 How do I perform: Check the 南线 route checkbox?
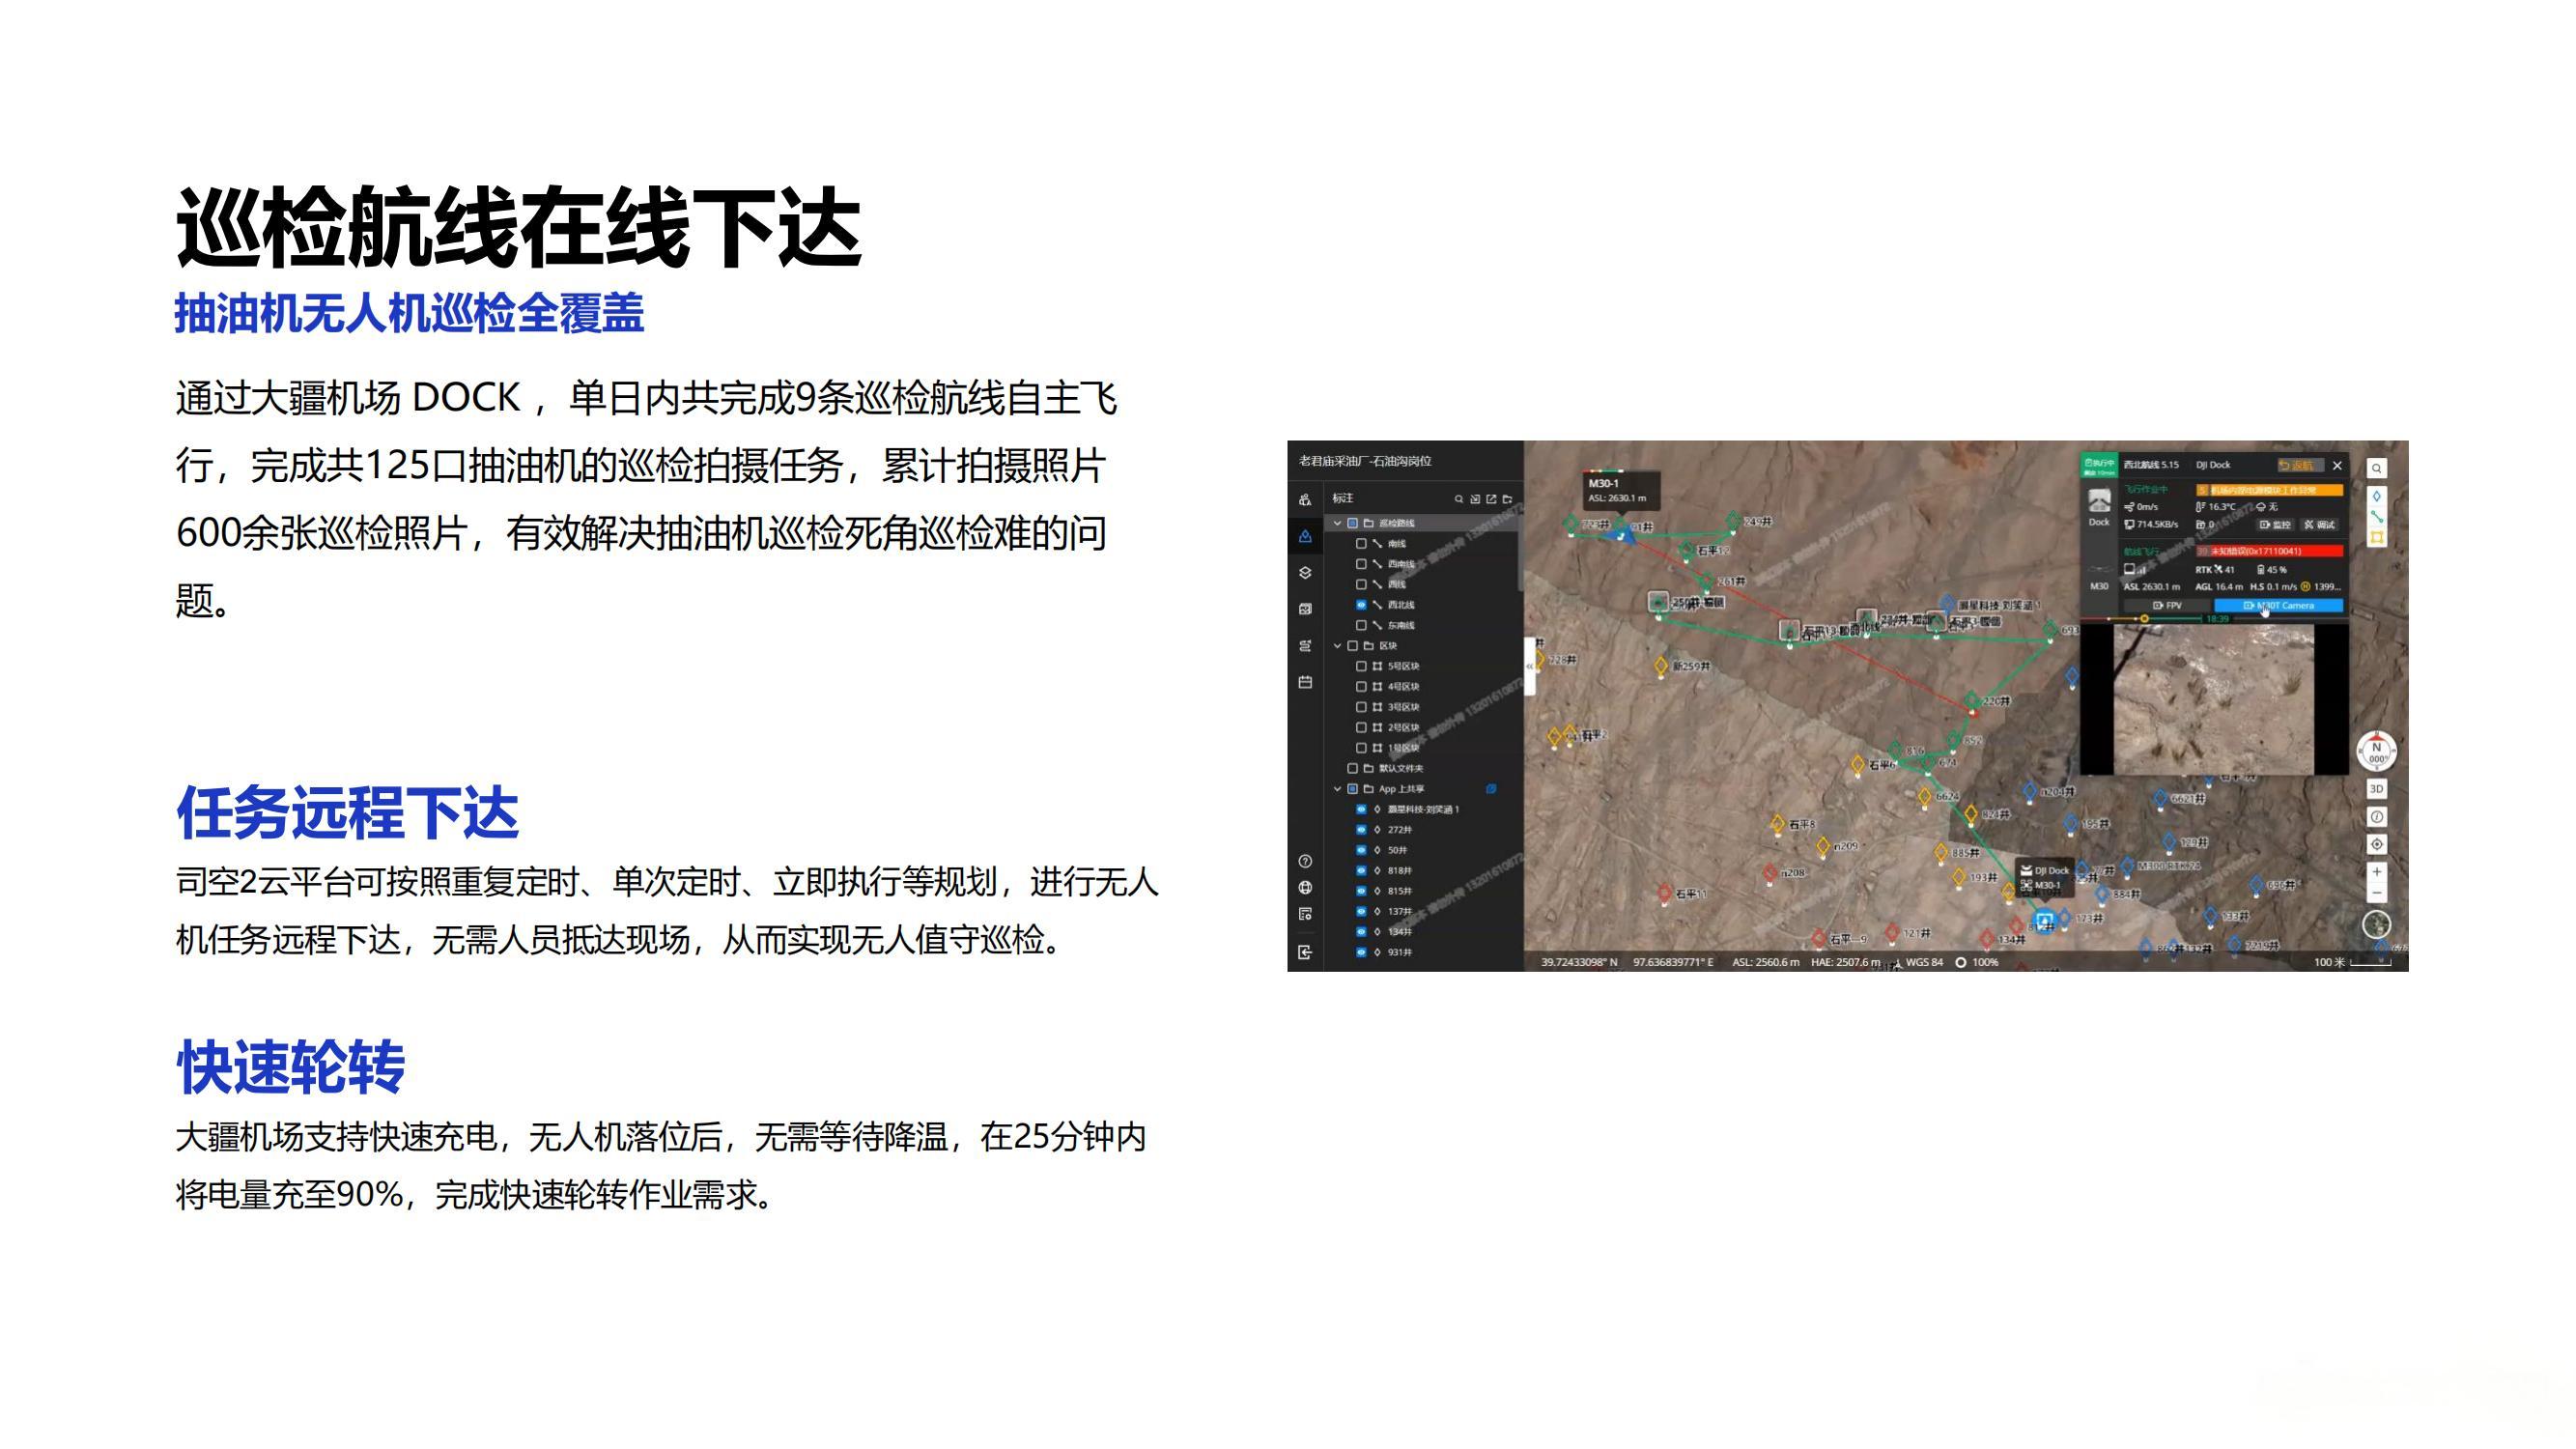[1360, 544]
